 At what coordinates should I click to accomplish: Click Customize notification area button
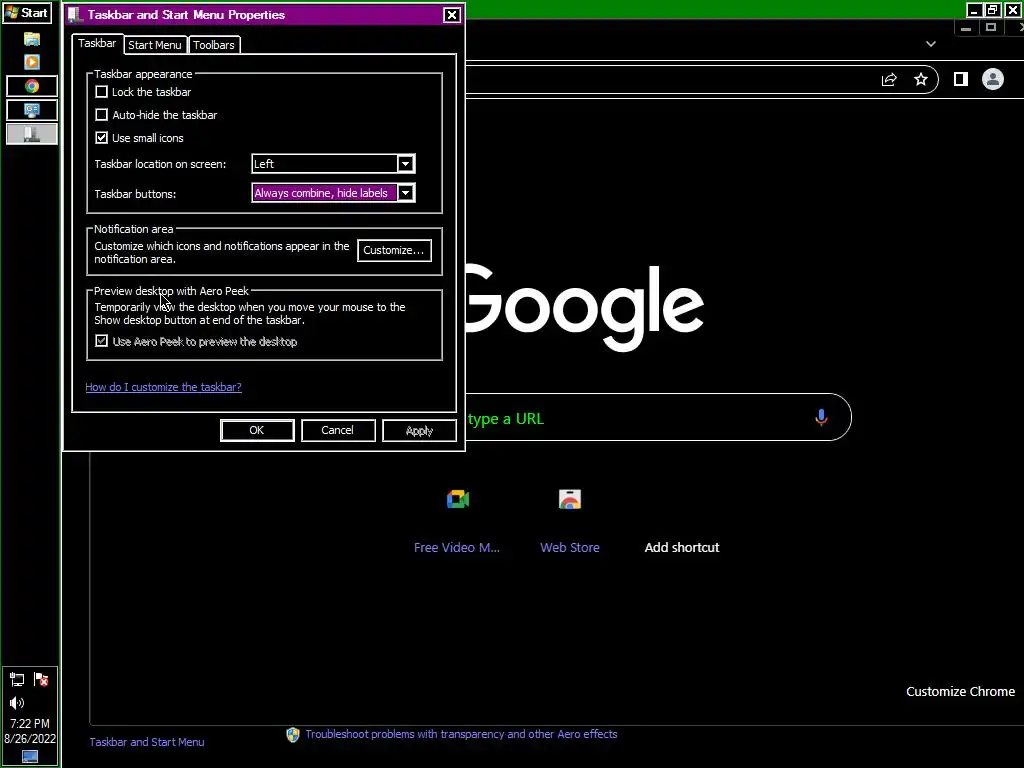(x=394, y=250)
